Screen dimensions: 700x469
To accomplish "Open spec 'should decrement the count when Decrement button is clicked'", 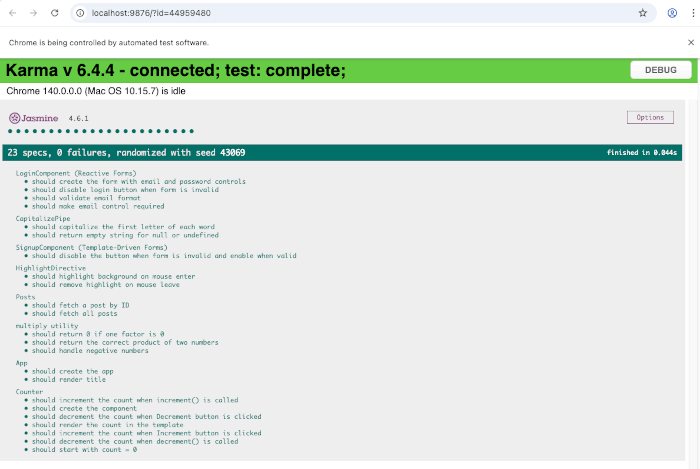I will [x=147, y=417].
